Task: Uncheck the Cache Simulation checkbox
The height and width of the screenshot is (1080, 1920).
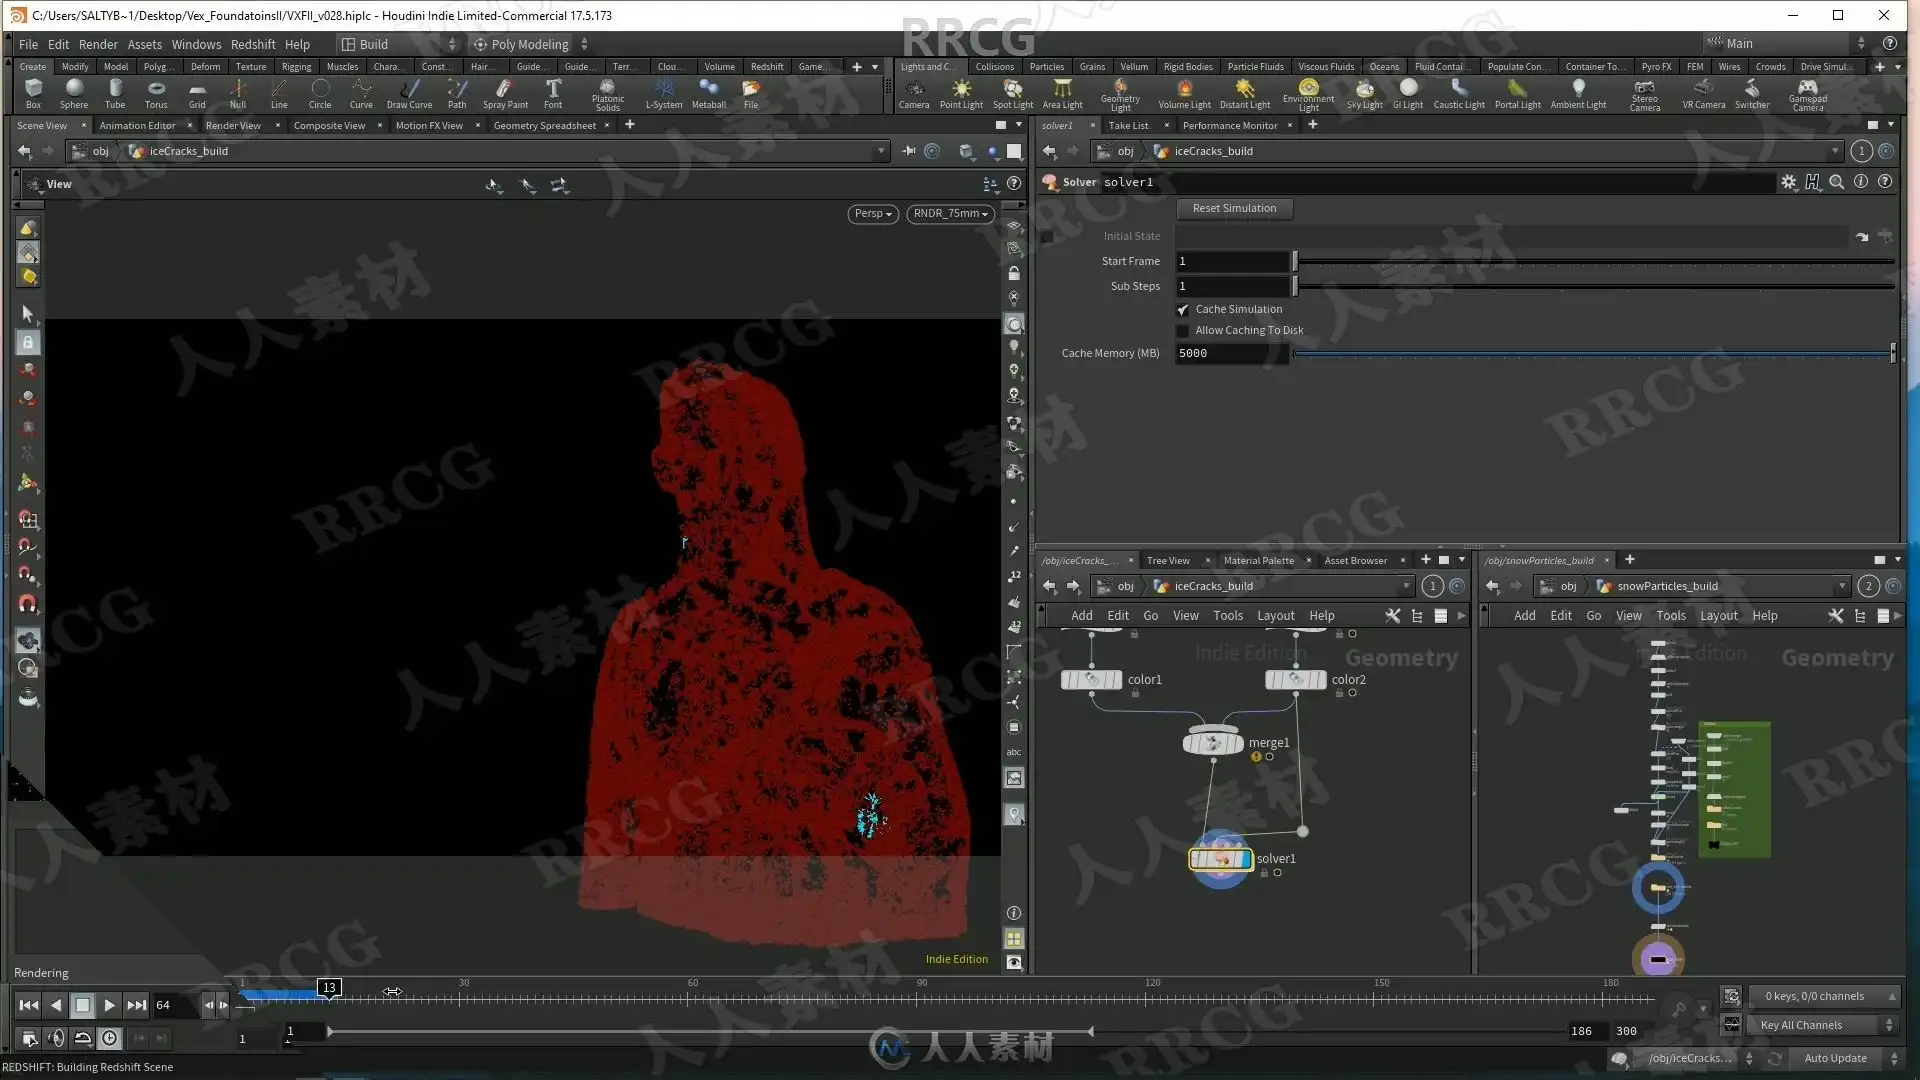Action: point(1183,310)
